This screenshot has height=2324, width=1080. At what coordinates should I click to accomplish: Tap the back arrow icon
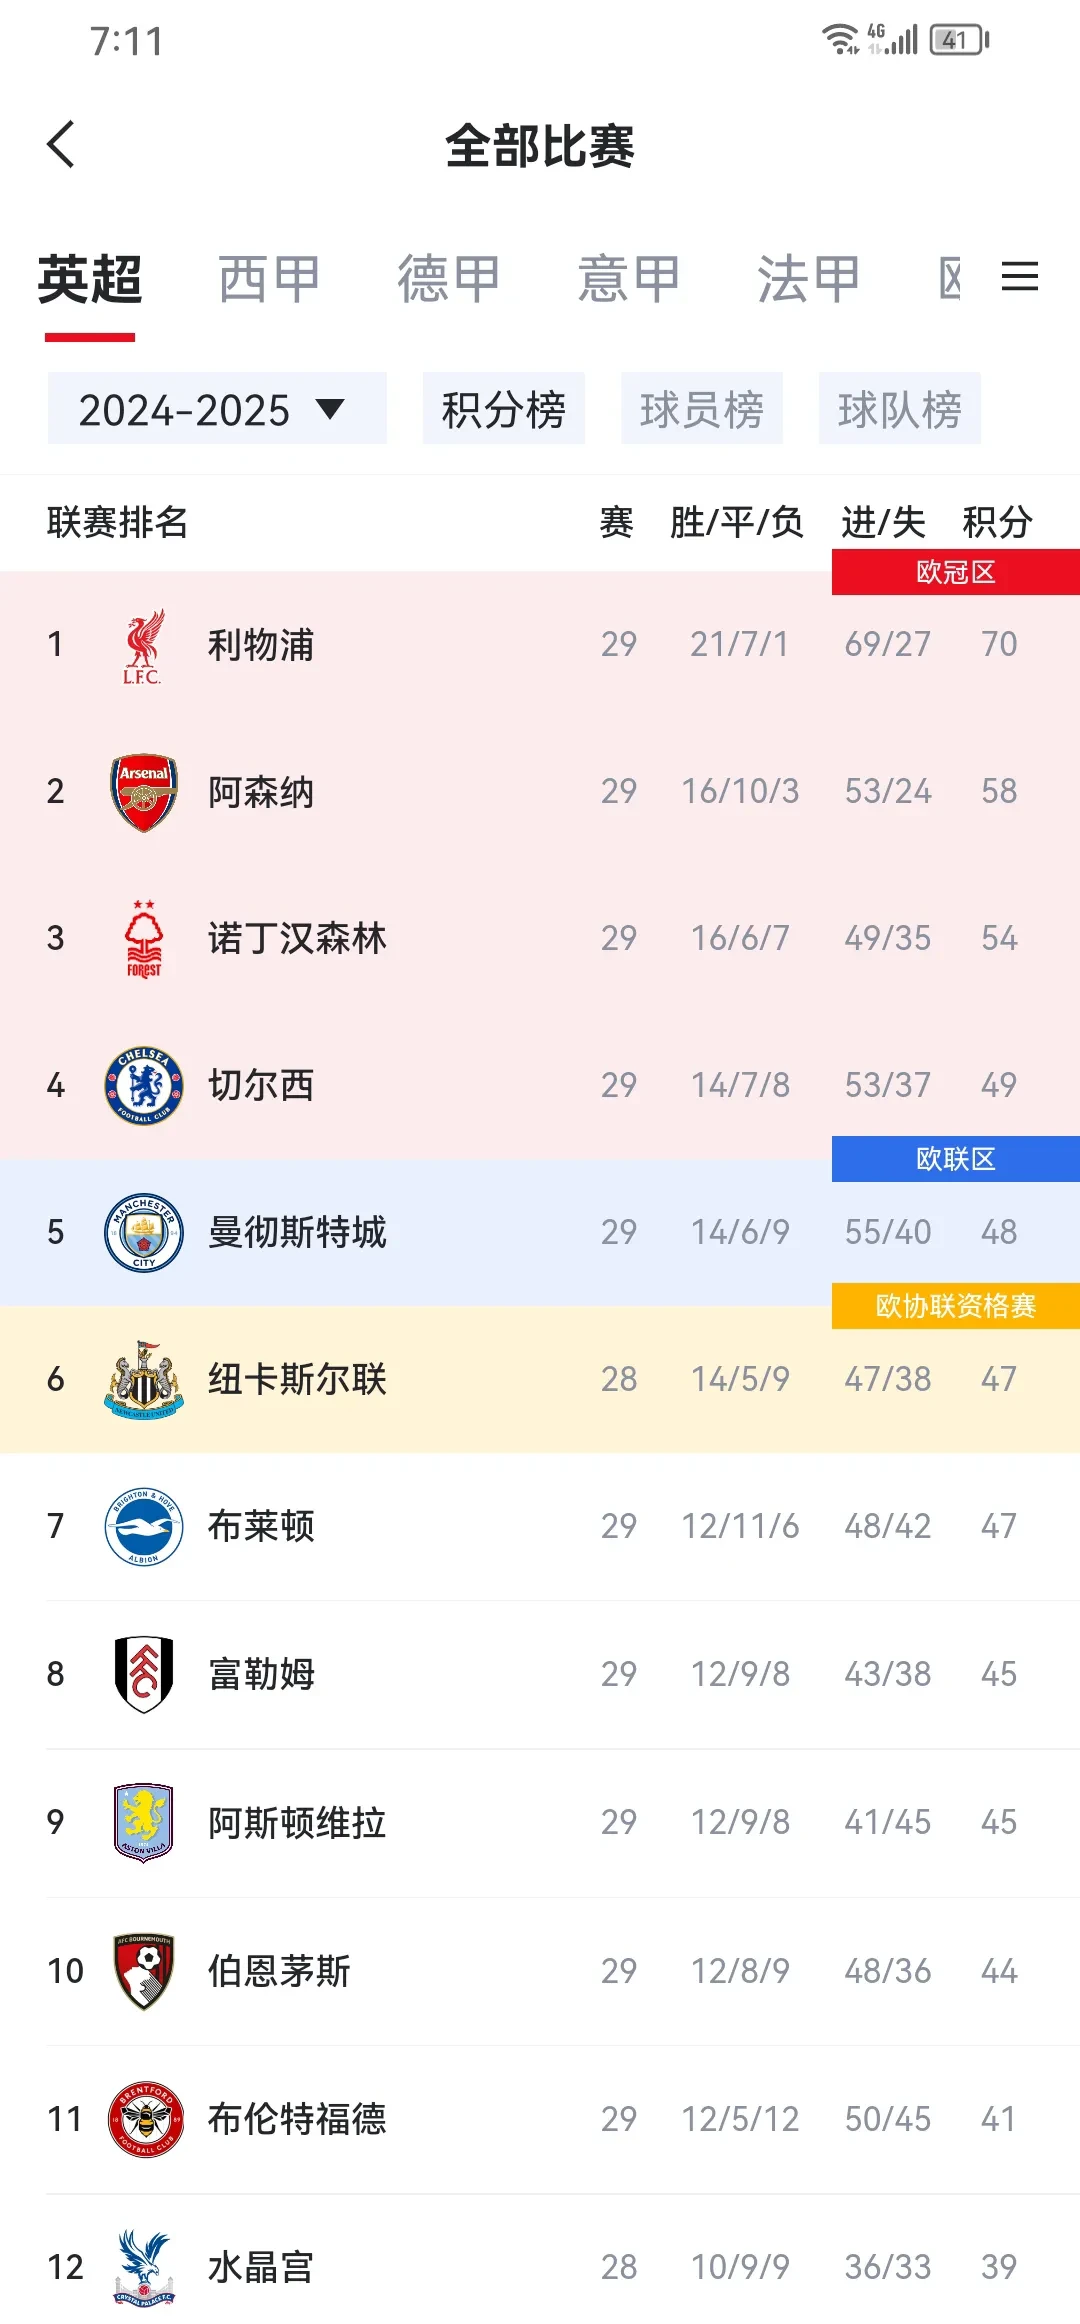pyautogui.click(x=62, y=145)
